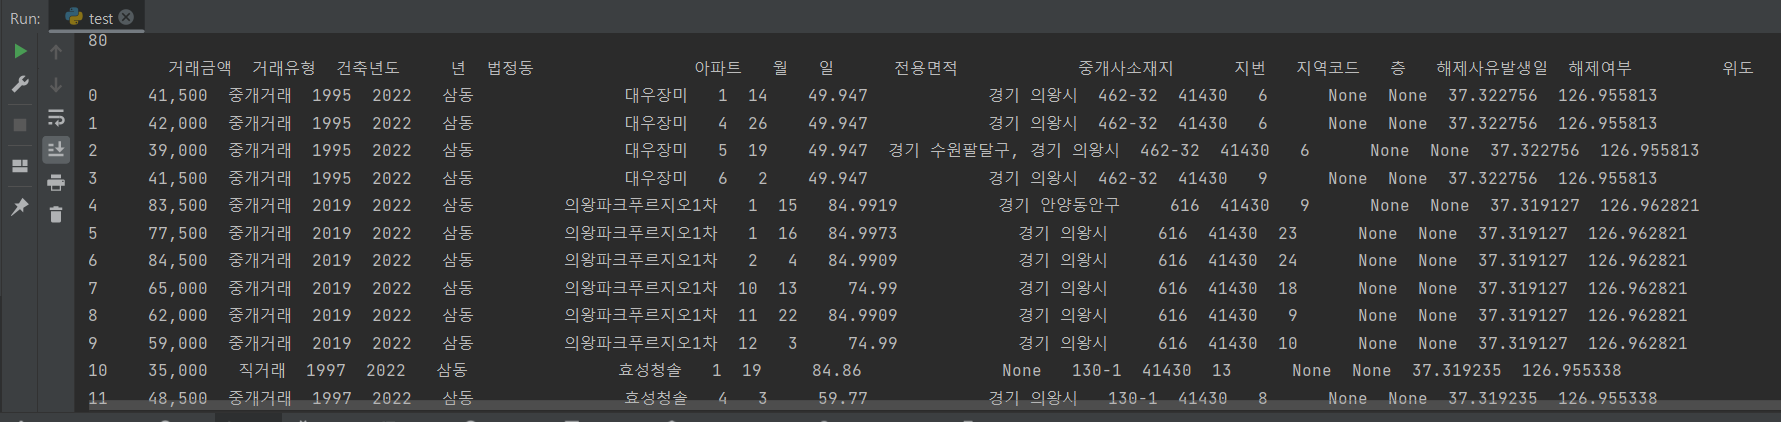Click the price 42,000 in row 1
Image resolution: width=1781 pixels, height=422 pixels.
click(x=178, y=123)
